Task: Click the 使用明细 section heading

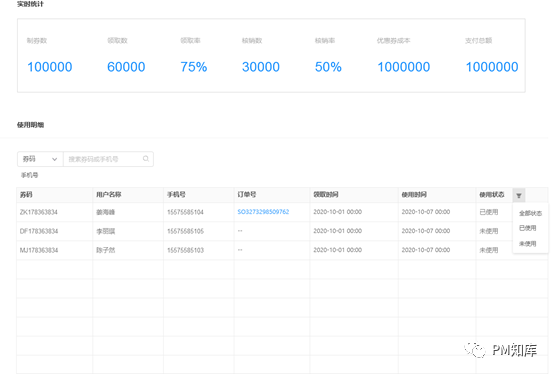Action: click(x=30, y=125)
